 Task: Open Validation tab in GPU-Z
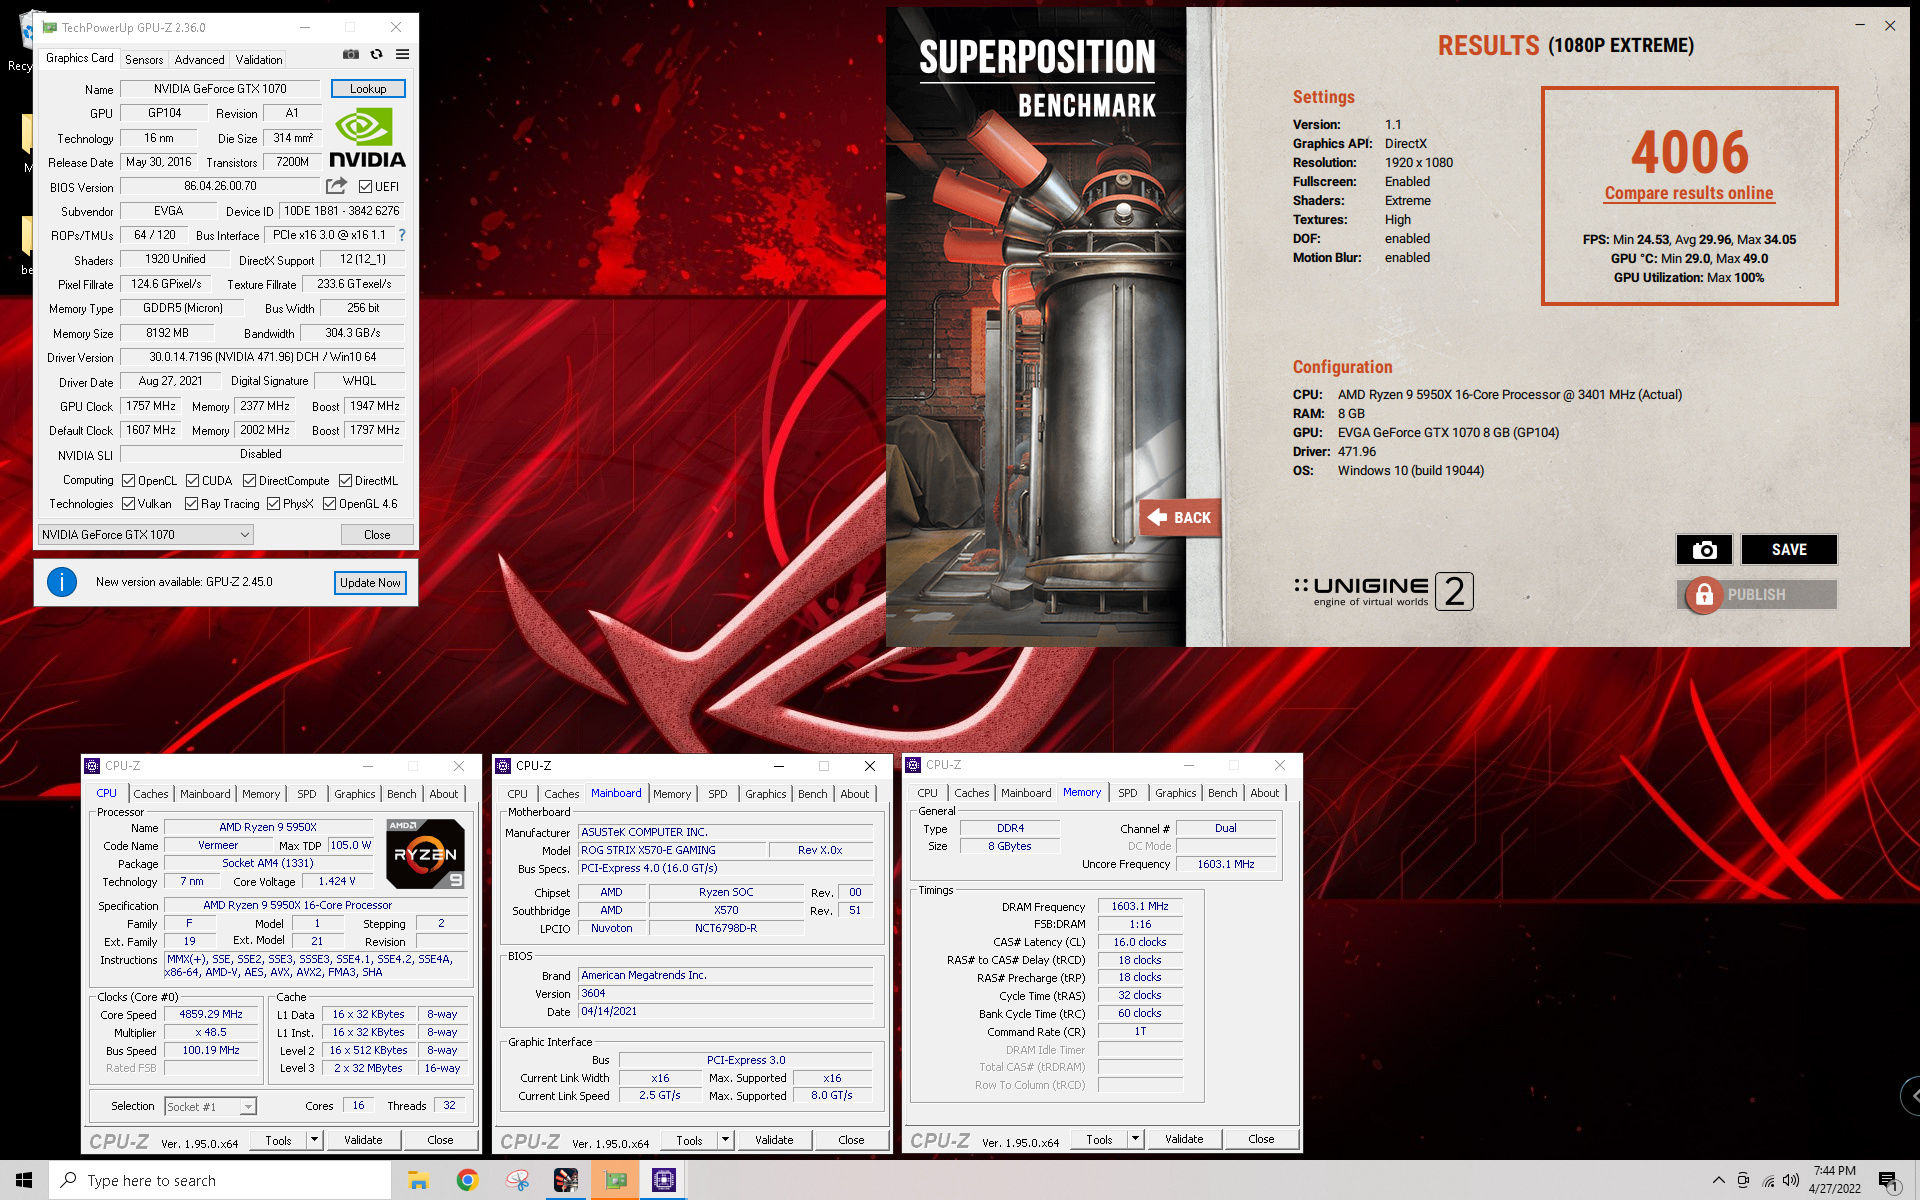click(259, 60)
